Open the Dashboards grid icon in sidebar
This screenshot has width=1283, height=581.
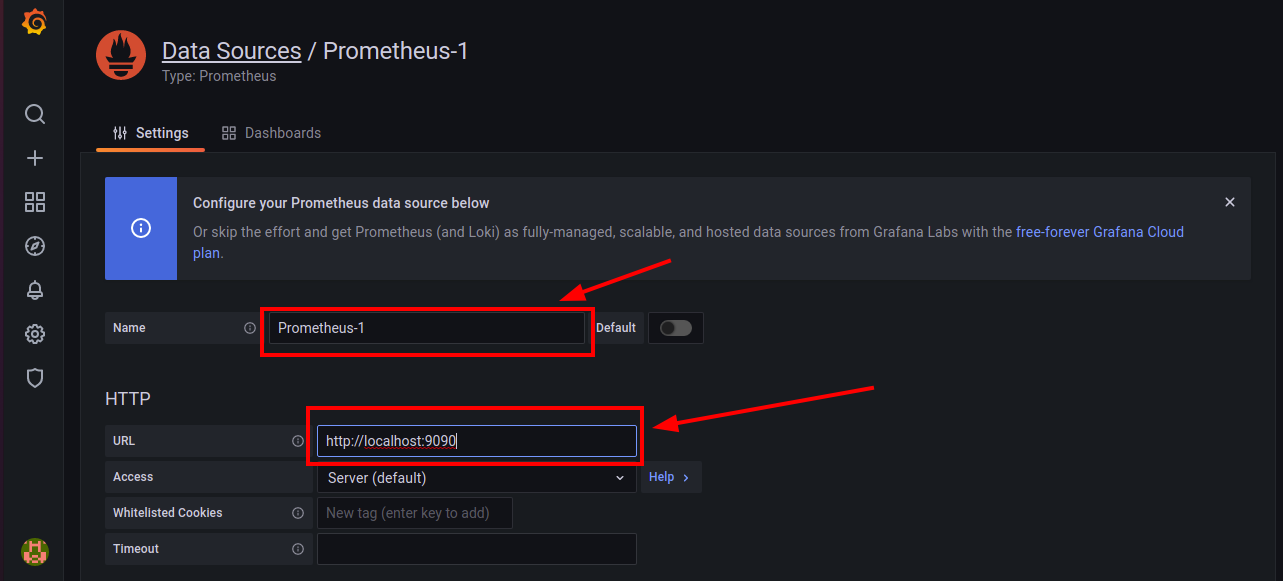[35, 202]
